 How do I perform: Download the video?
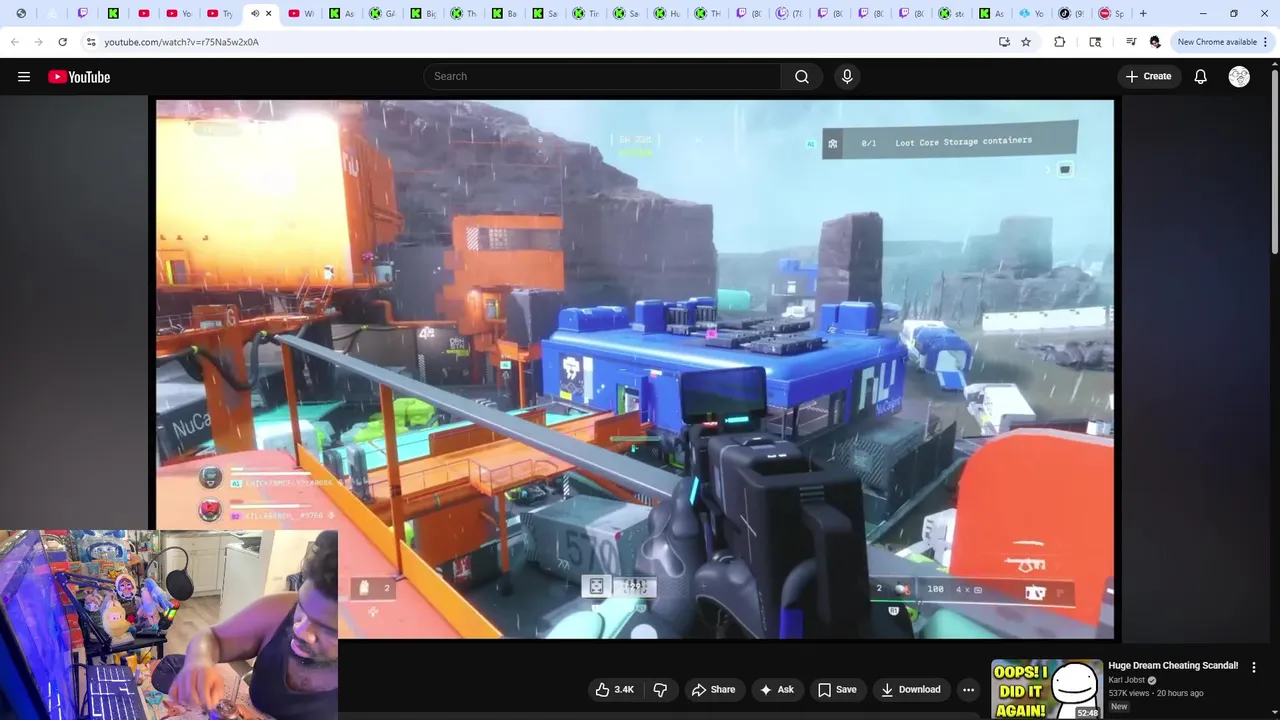pos(910,689)
